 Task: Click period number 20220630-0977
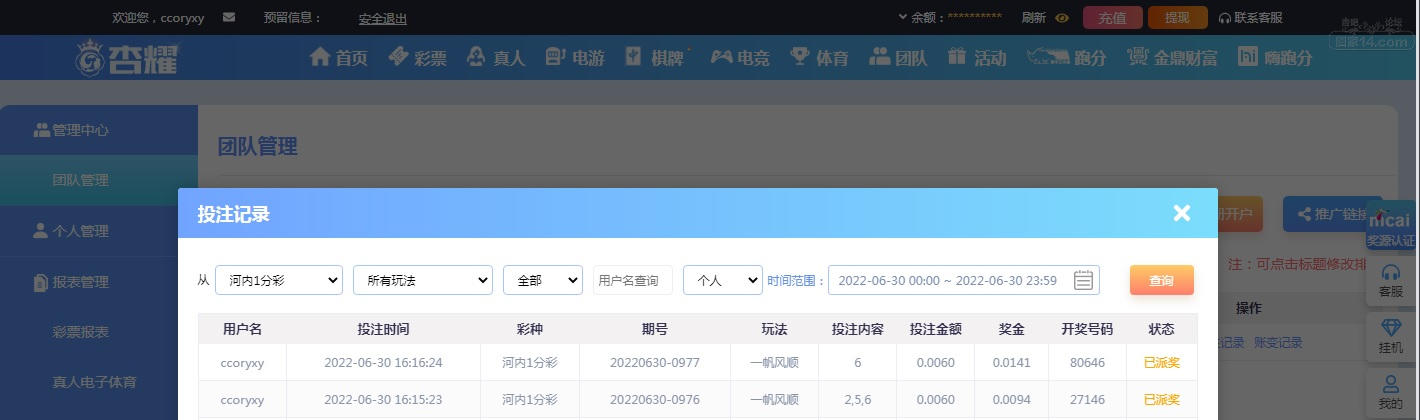[655, 362]
